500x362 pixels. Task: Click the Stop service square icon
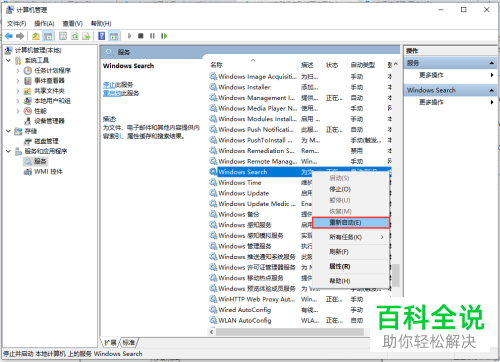[x=141, y=36]
